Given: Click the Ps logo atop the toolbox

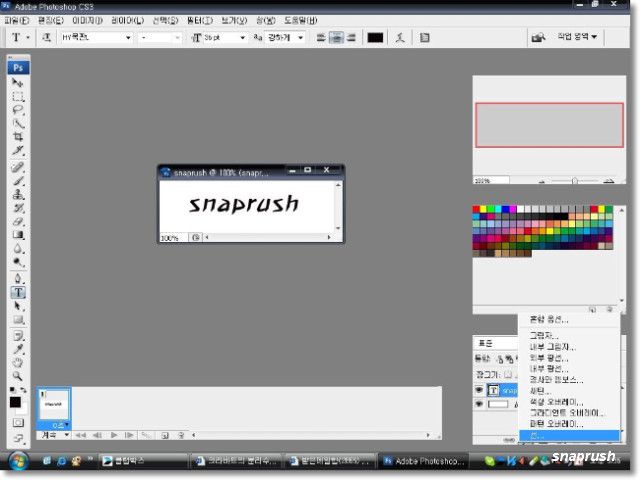Looking at the screenshot, I should point(18,67).
